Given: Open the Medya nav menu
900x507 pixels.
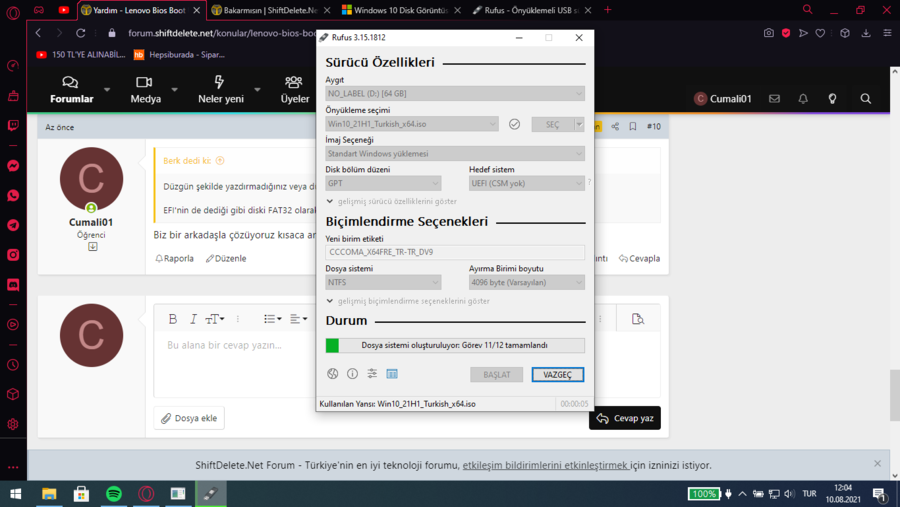Looking at the screenshot, I should point(145,90).
